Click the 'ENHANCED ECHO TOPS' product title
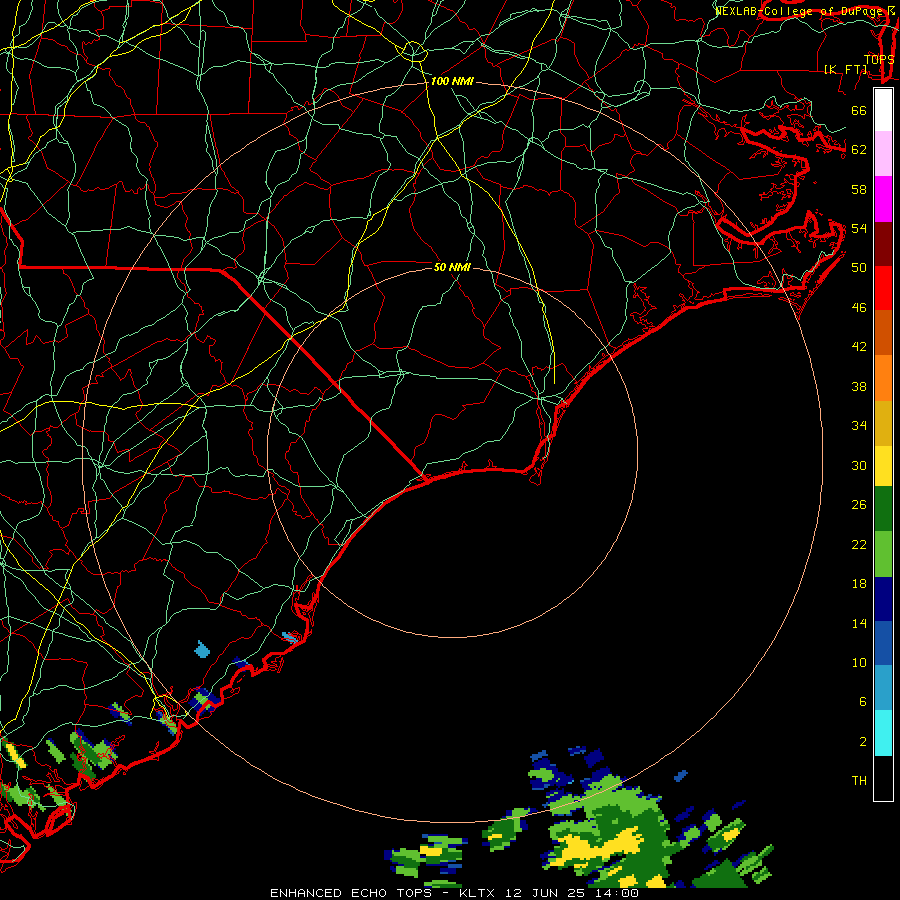 (351, 893)
